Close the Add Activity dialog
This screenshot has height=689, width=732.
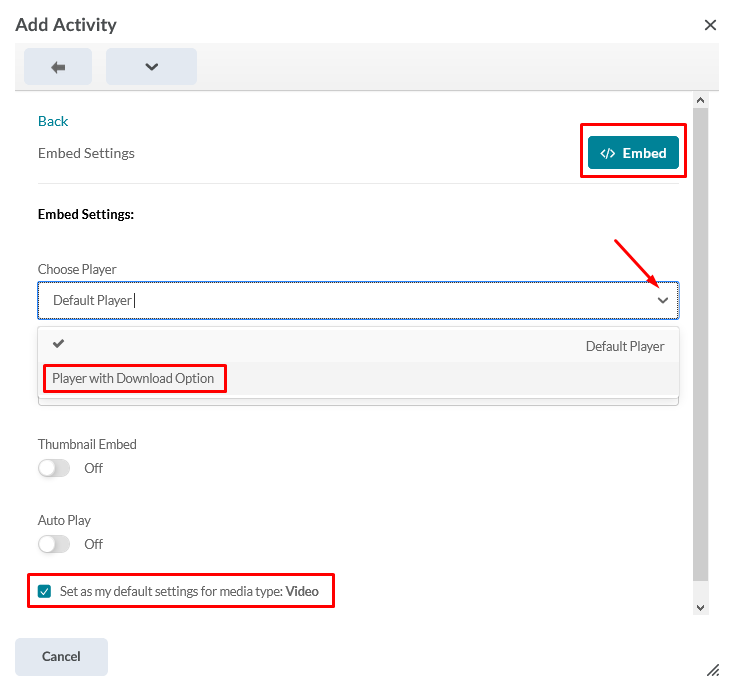[710, 25]
